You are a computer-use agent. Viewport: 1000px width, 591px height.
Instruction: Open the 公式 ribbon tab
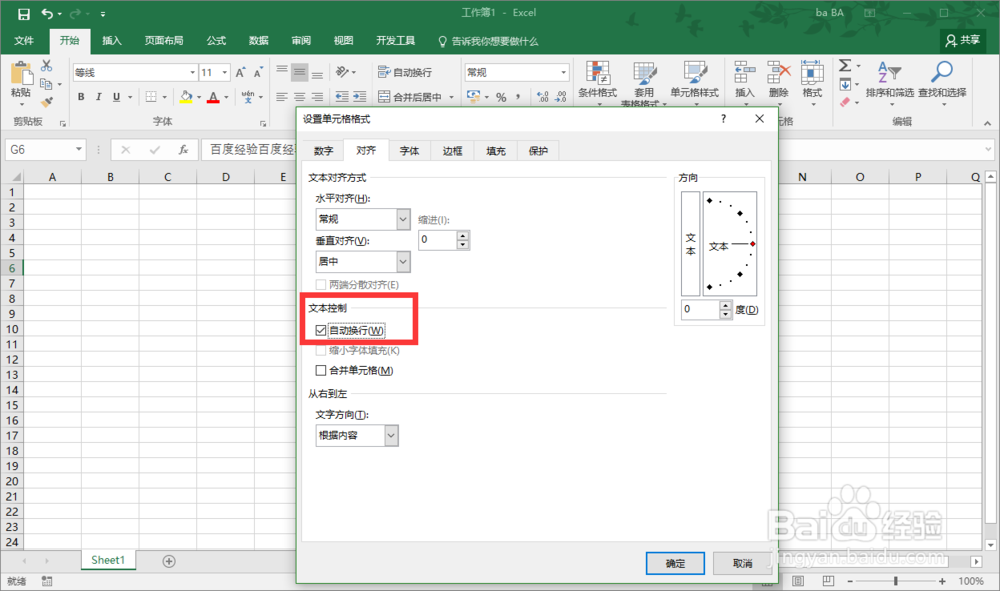tap(216, 41)
